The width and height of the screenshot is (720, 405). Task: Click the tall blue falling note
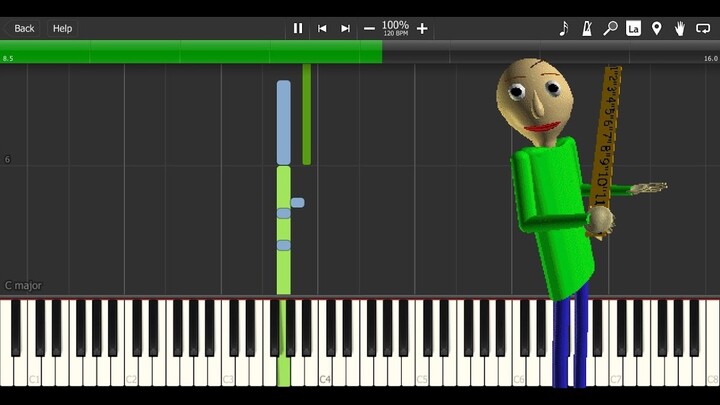pos(283,123)
